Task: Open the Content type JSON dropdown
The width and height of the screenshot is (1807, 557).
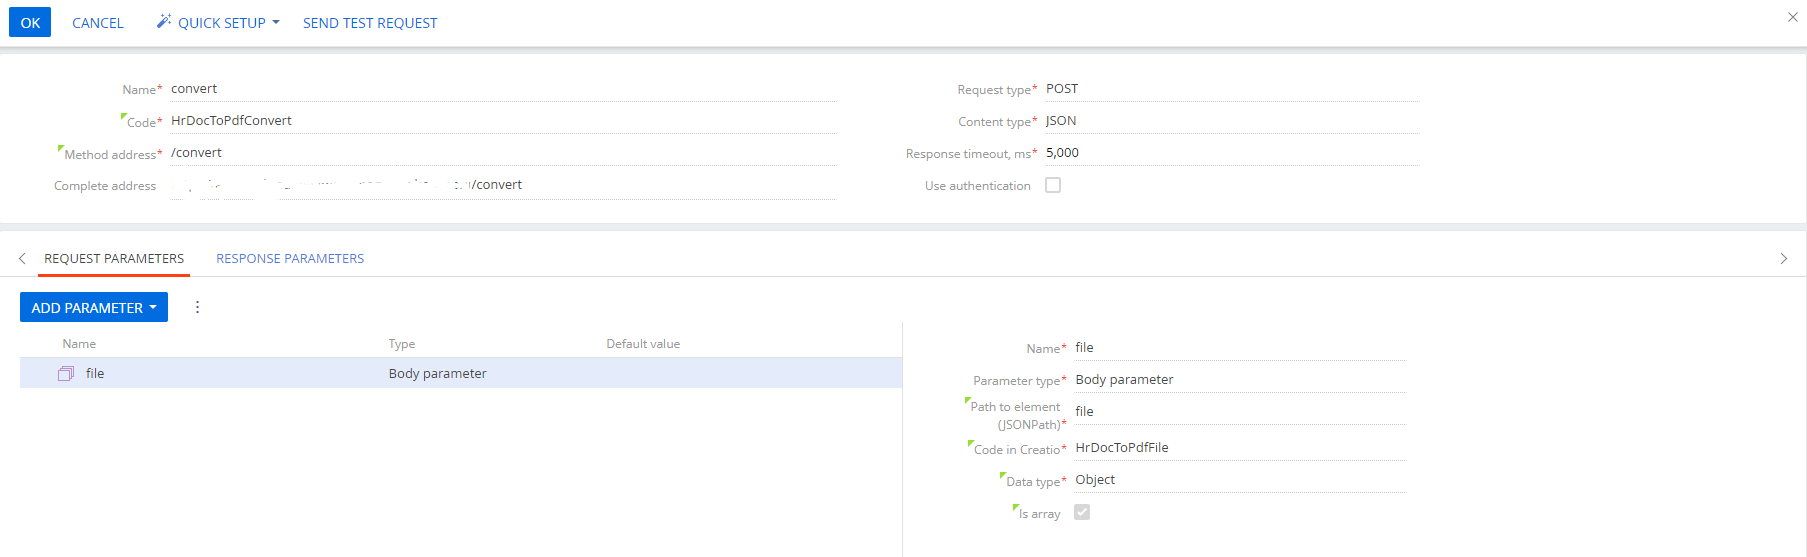Action: point(1230,121)
